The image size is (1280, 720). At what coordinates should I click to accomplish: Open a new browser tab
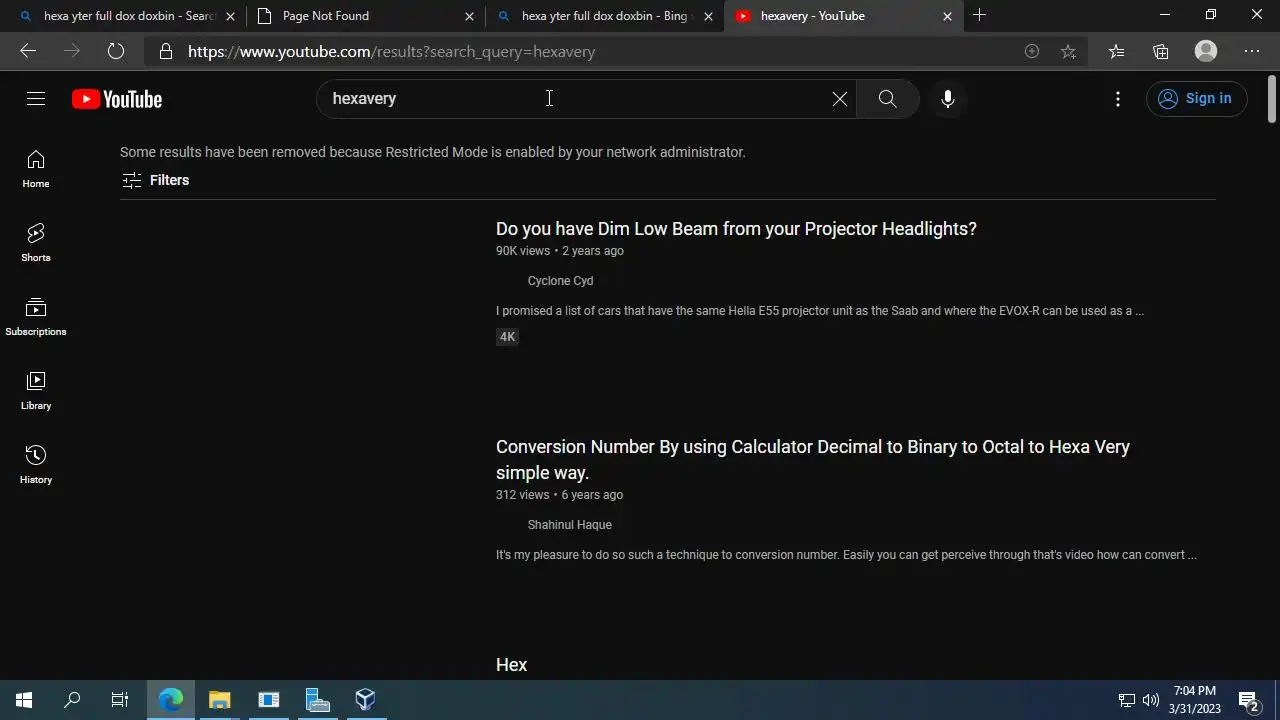980,15
